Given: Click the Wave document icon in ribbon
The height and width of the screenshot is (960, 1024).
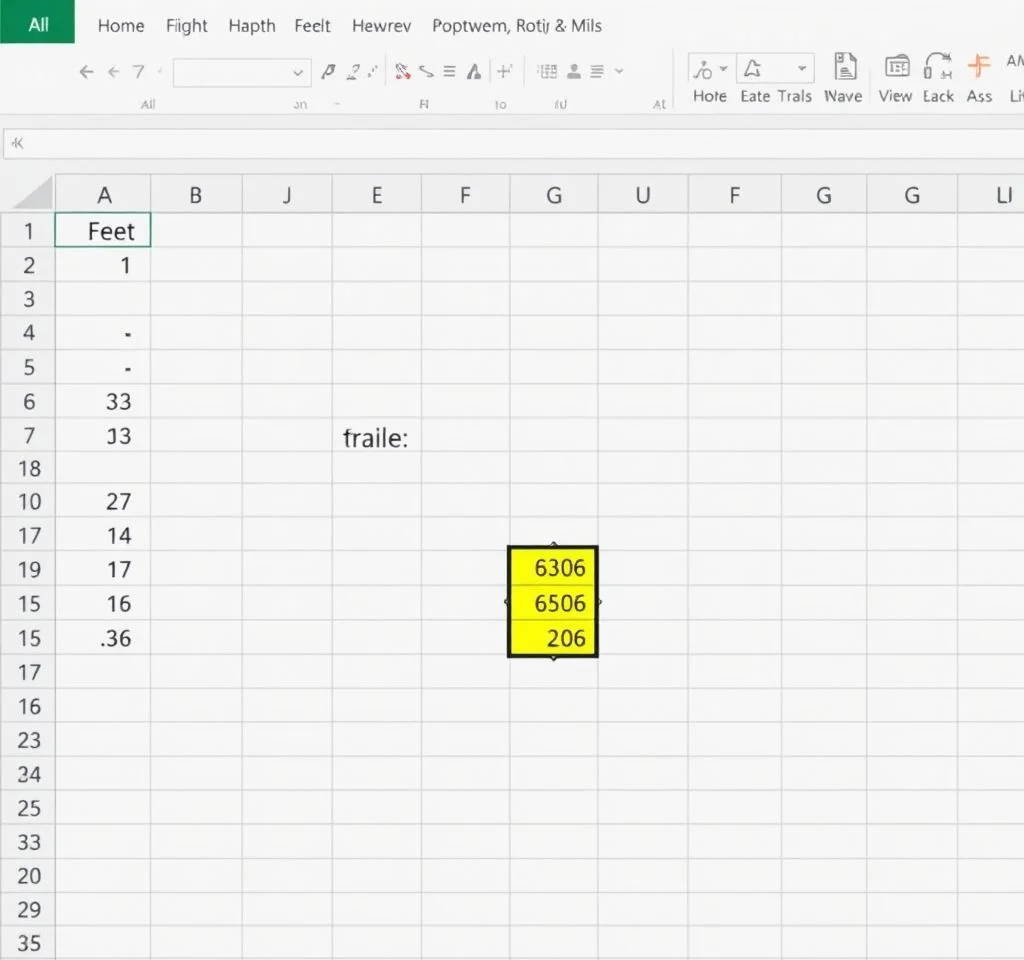Looking at the screenshot, I should click(x=845, y=68).
